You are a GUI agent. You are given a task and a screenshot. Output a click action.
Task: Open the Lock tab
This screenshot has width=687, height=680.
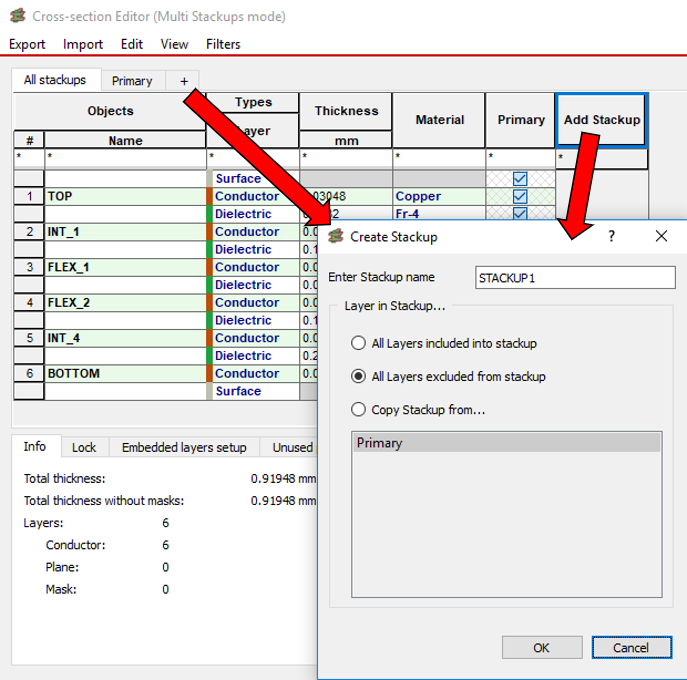click(84, 447)
